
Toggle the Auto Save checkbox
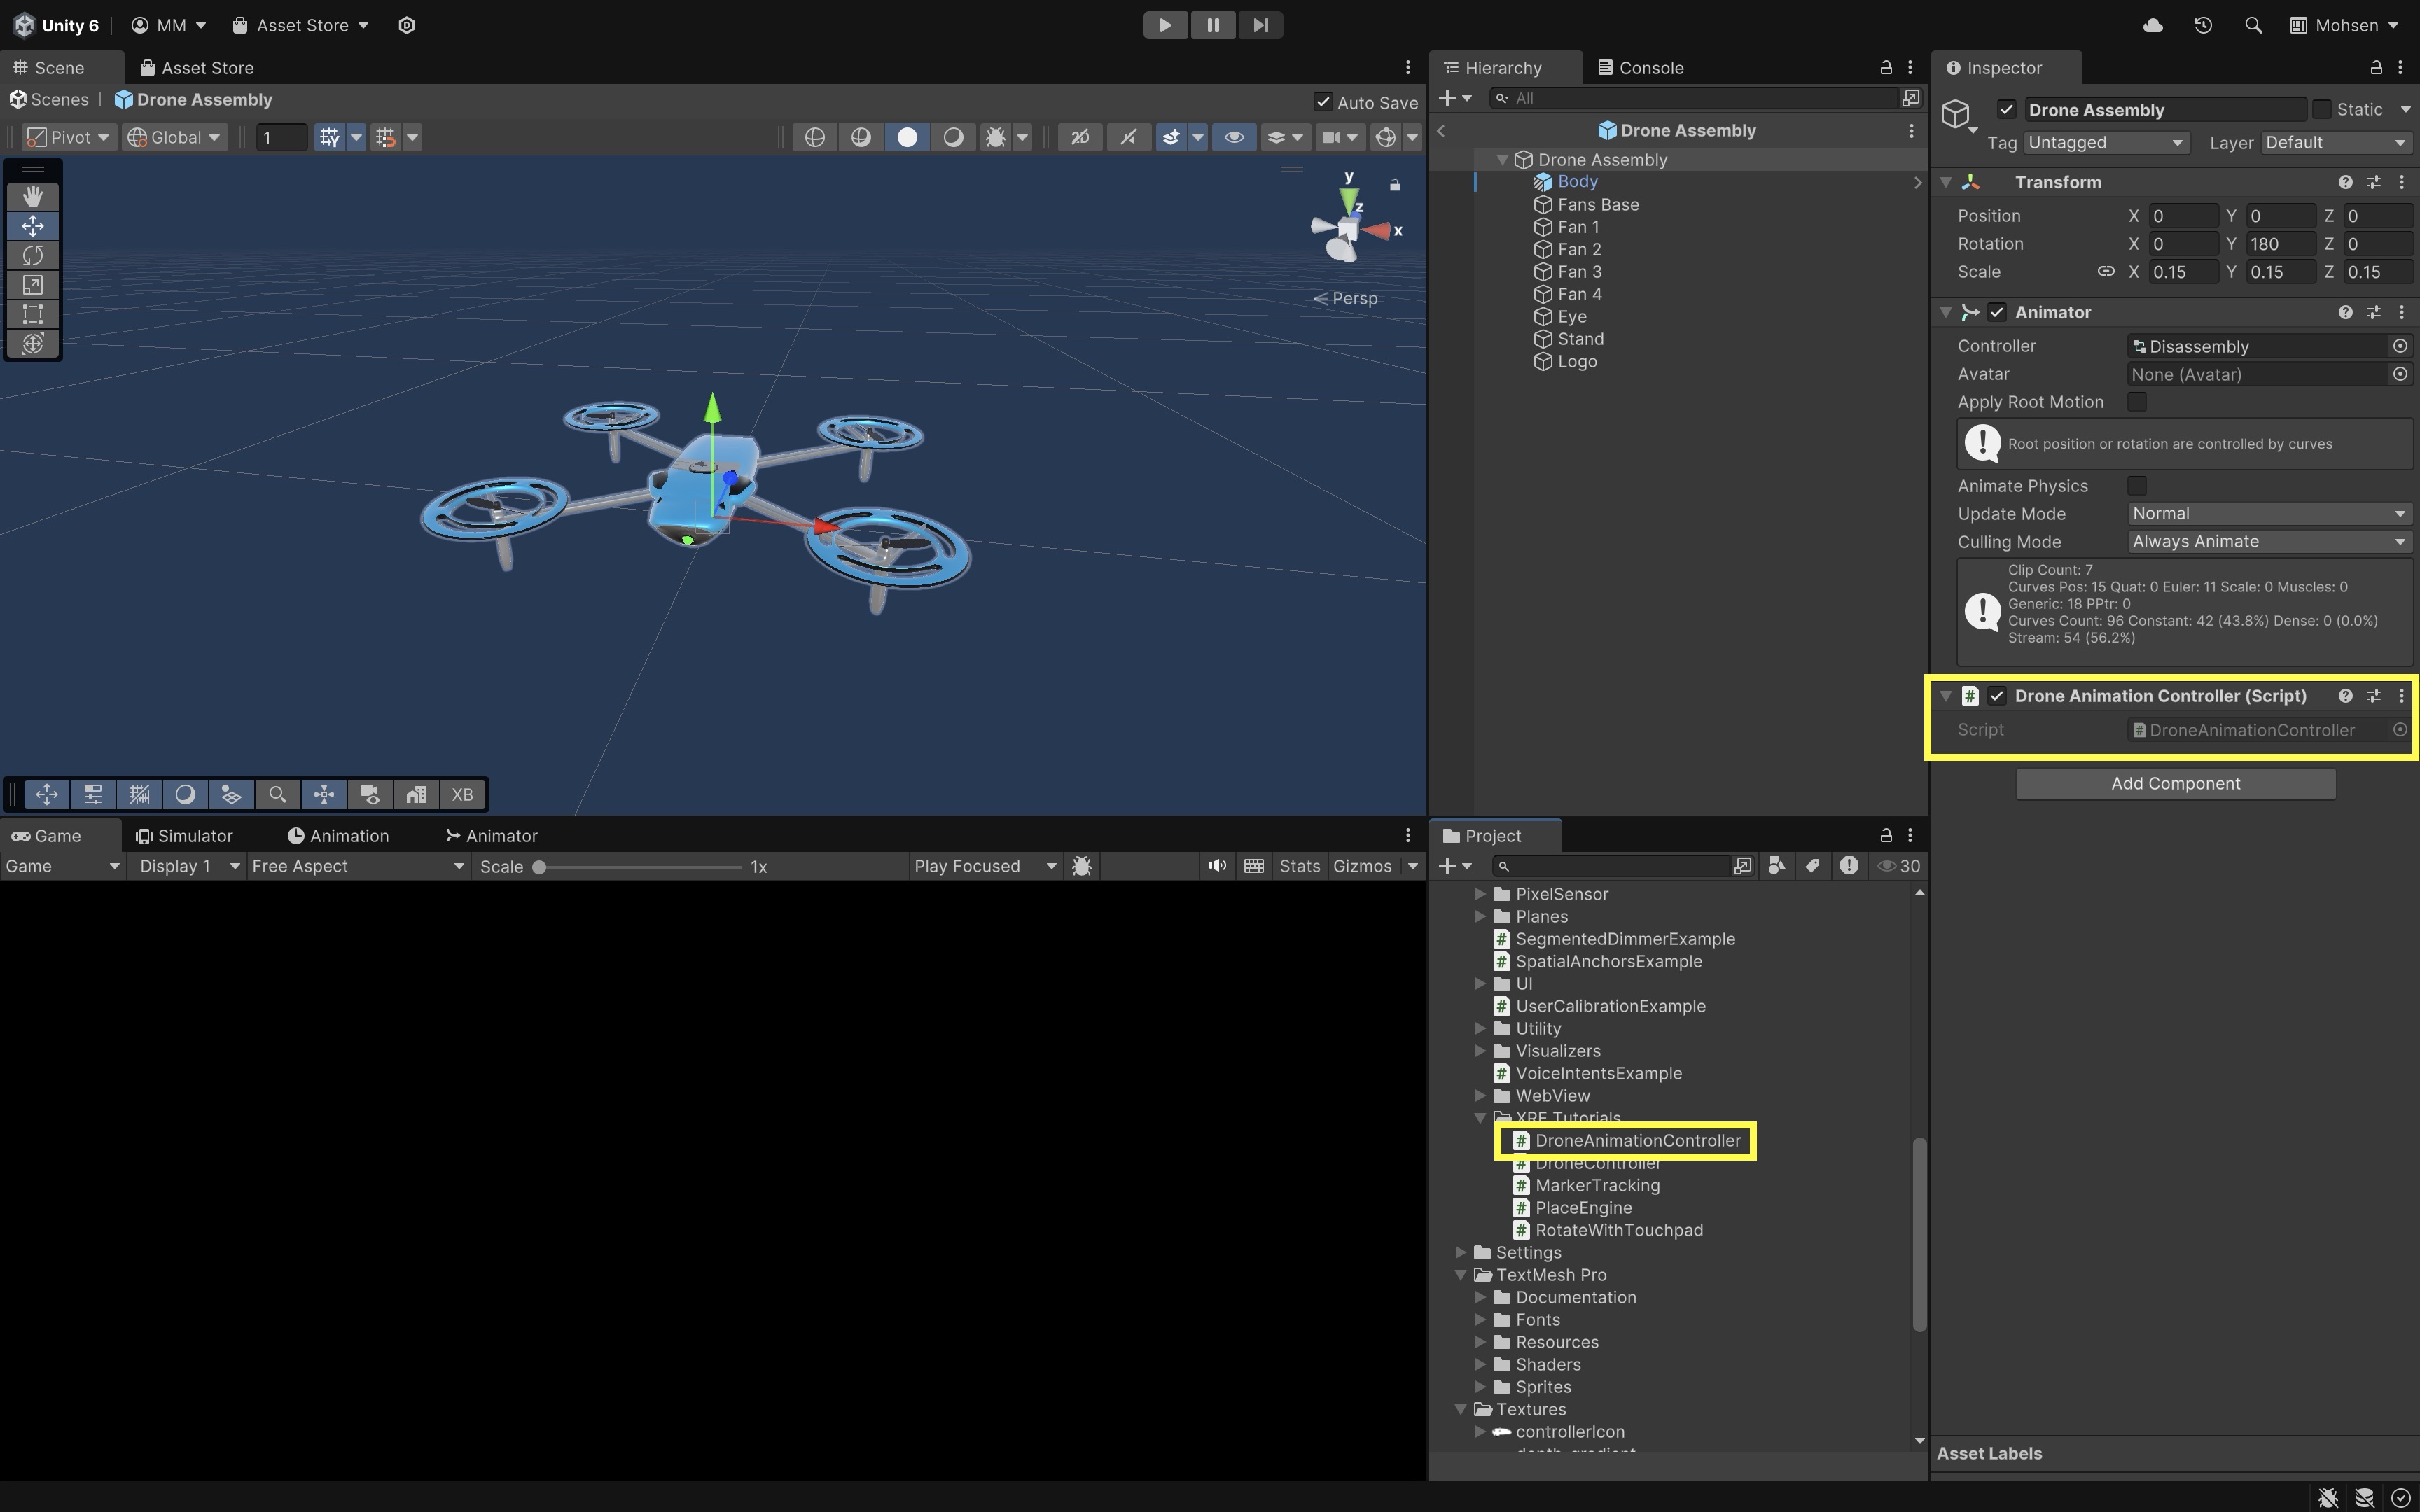click(1323, 102)
